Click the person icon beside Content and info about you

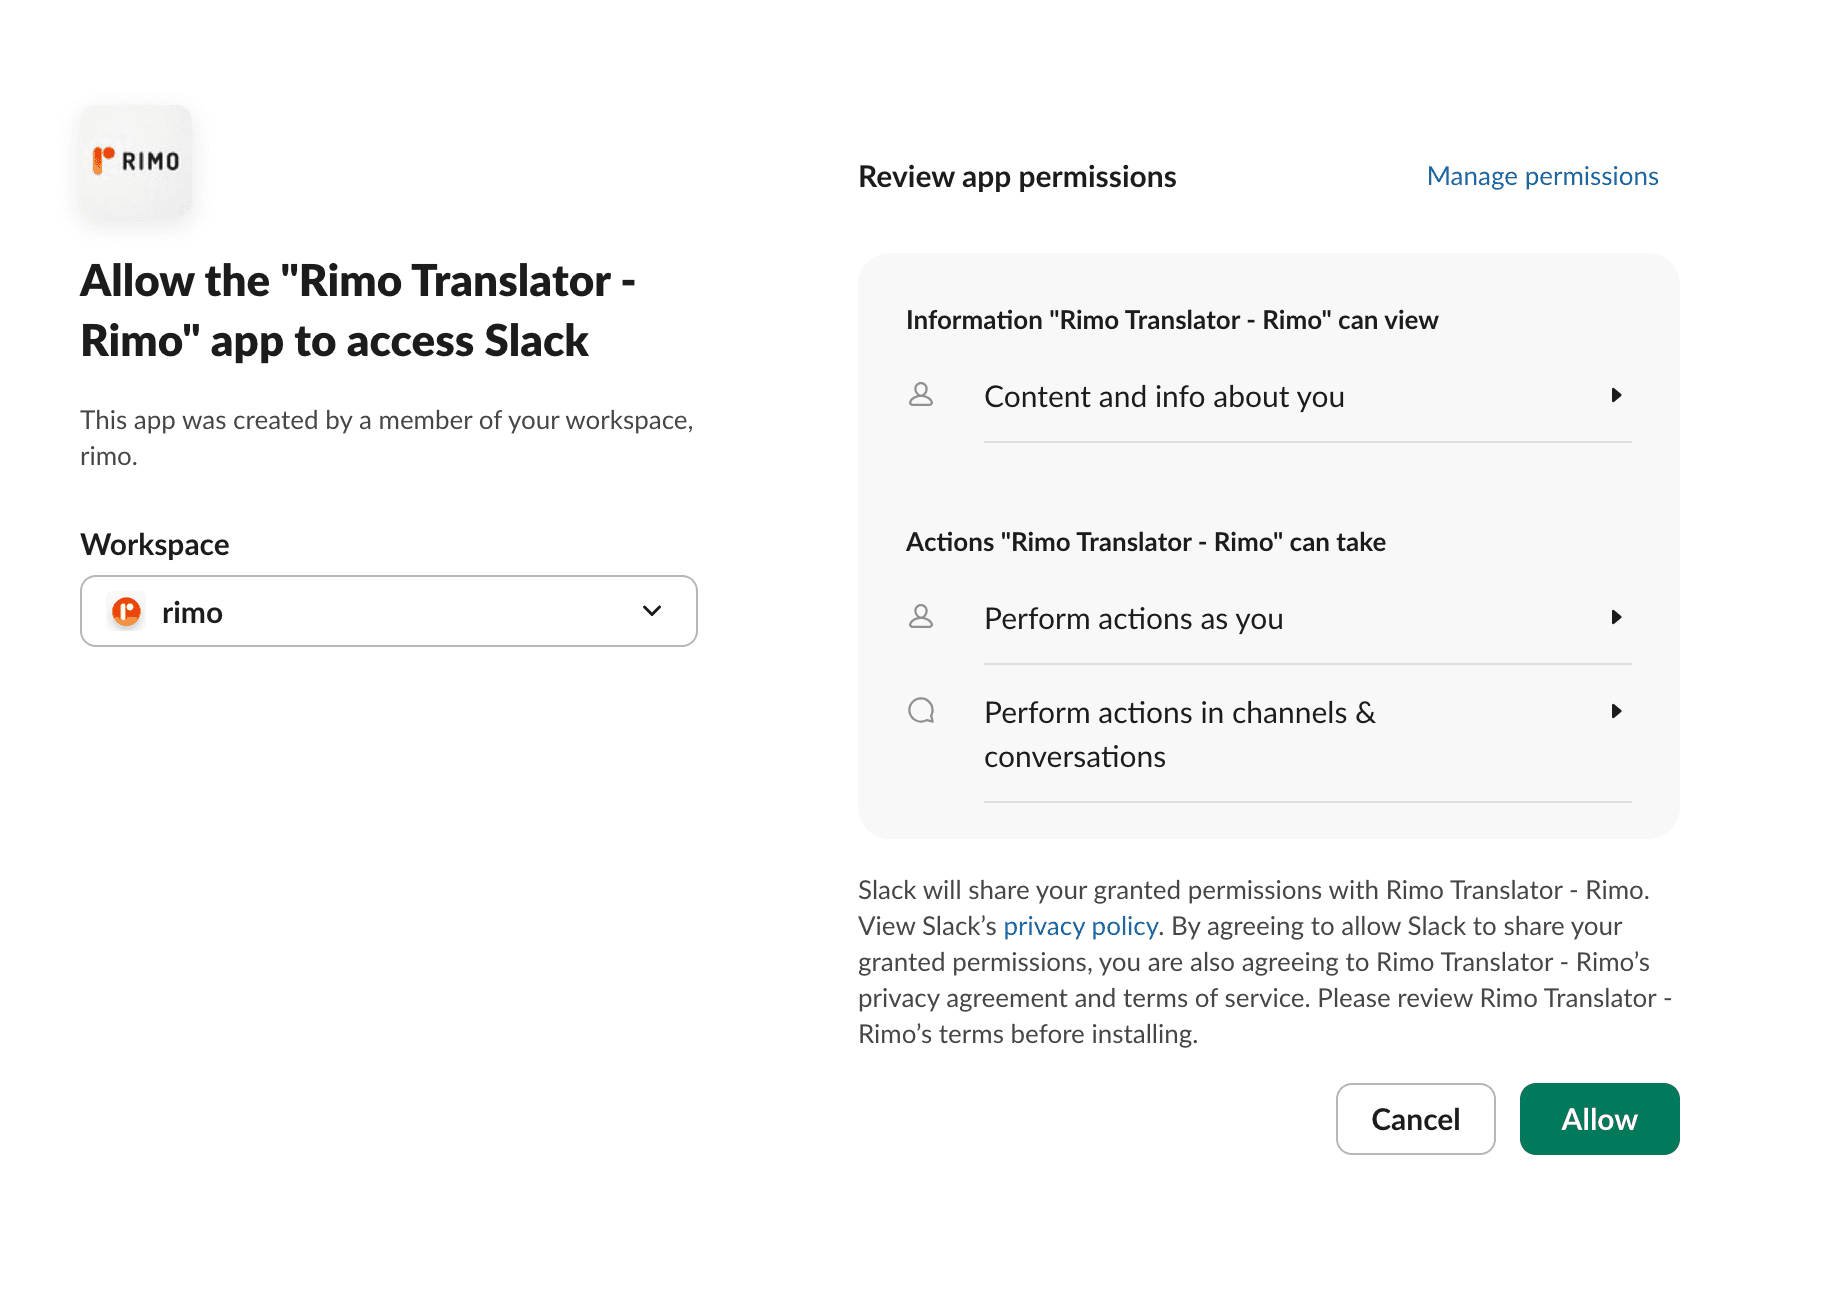(921, 395)
